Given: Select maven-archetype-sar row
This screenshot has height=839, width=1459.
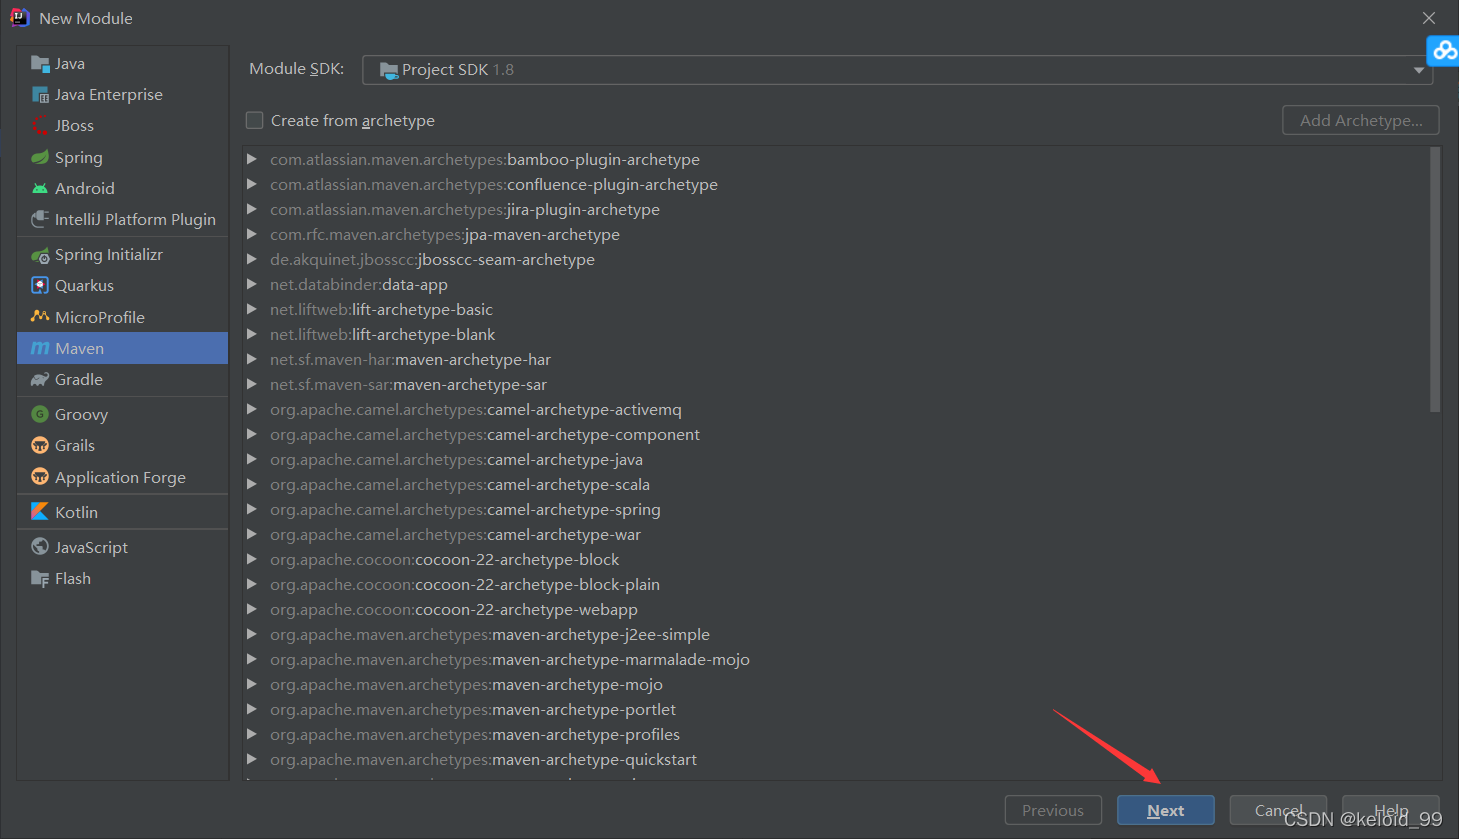Looking at the screenshot, I should 836,385.
